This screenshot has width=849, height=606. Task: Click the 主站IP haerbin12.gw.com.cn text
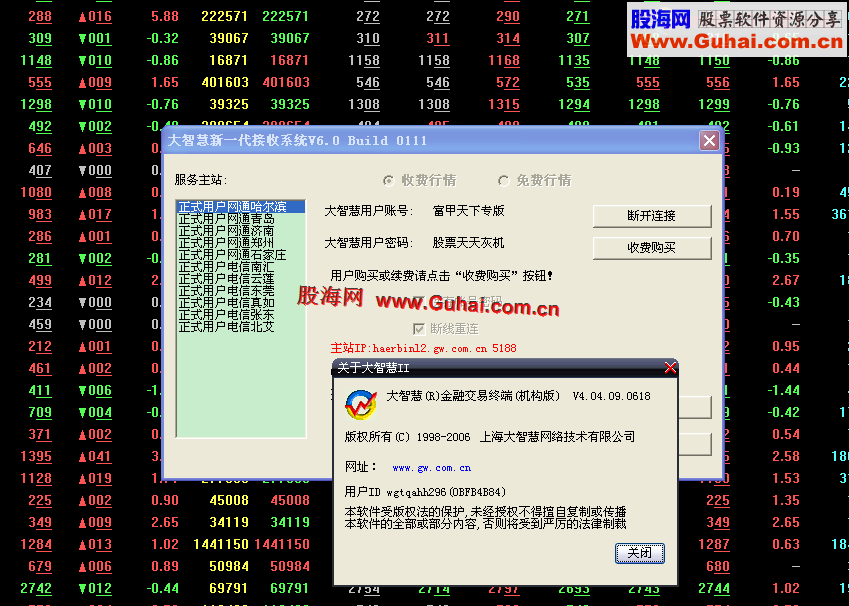point(423,348)
